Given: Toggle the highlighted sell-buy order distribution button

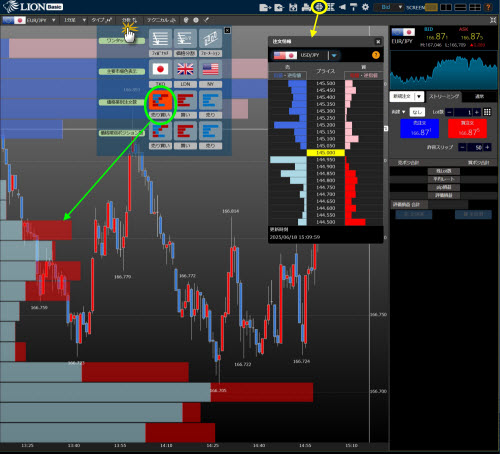Looking at the screenshot, I should tap(160, 100).
